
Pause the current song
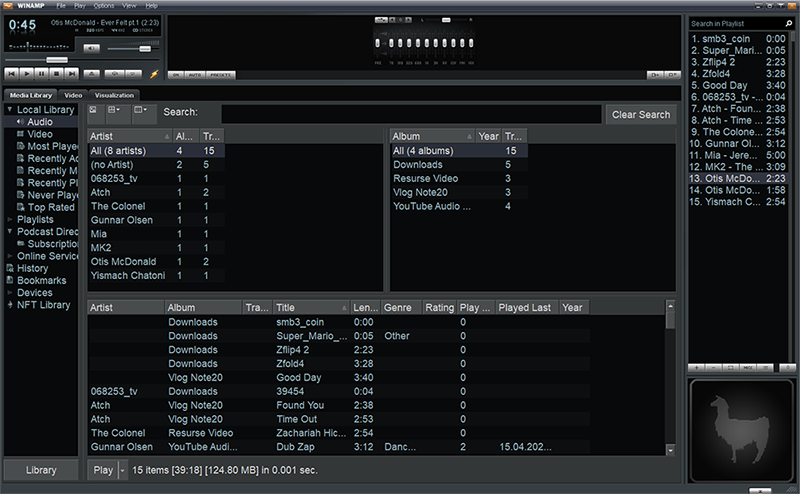(42, 74)
